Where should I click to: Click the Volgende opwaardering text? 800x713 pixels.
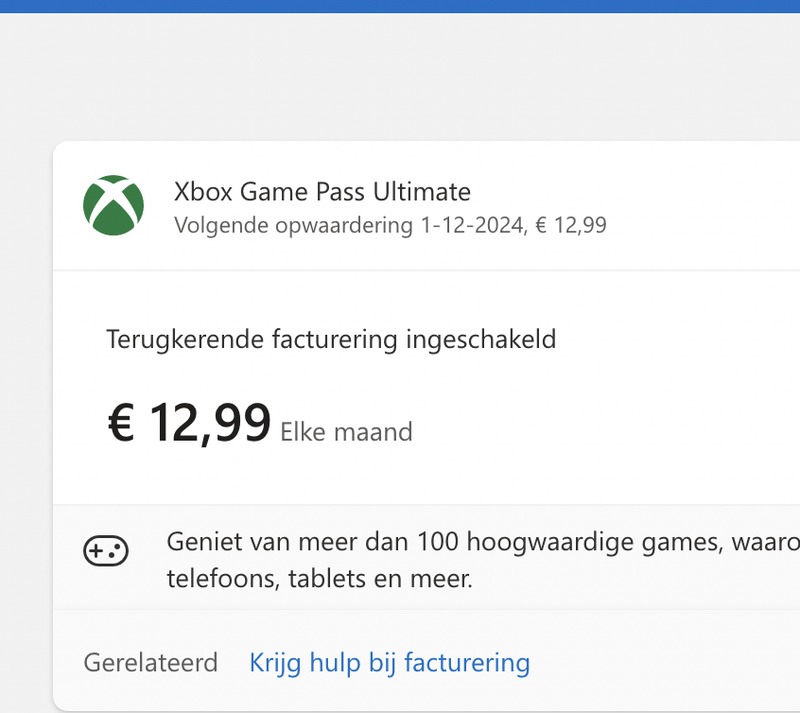click(x=293, y=225)
